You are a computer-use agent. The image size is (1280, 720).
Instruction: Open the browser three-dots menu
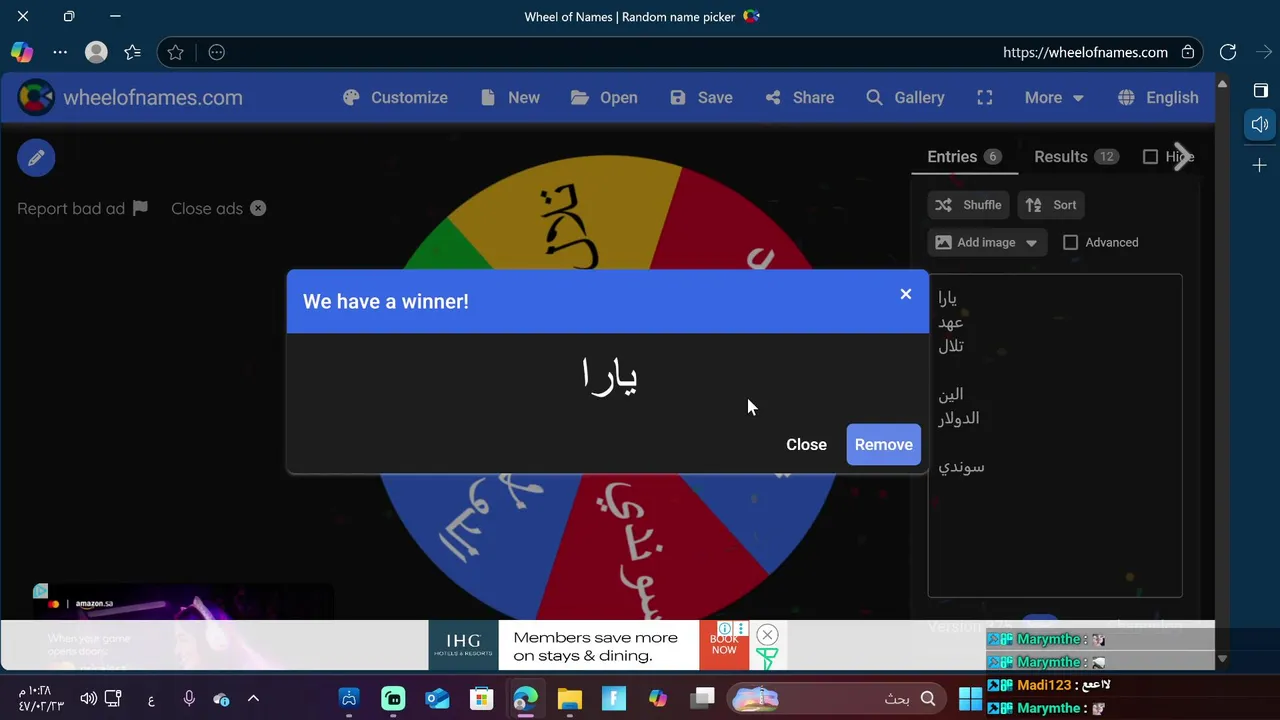tap(60, 52)
